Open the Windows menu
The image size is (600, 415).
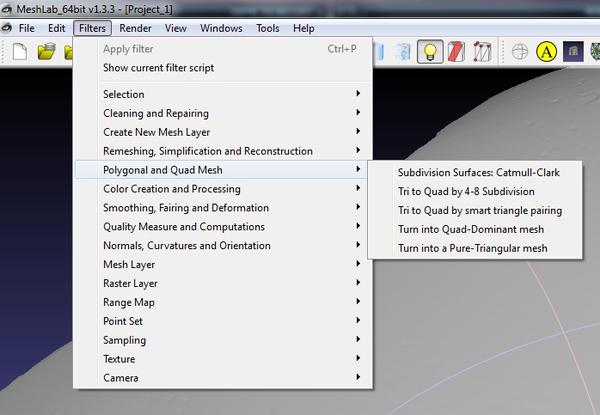pos(221,28)
